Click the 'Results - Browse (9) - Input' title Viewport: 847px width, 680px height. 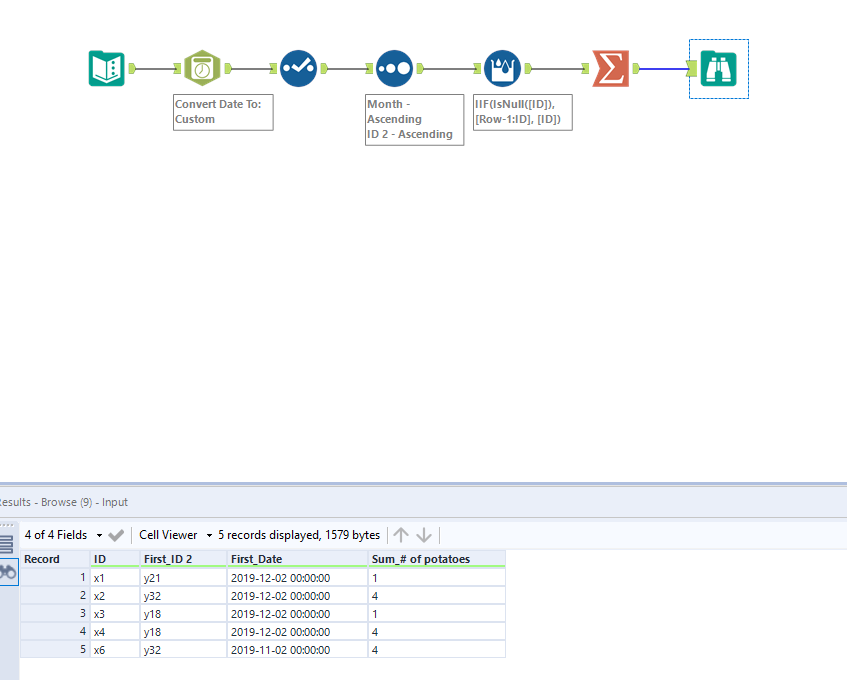(x=64, y=502)
